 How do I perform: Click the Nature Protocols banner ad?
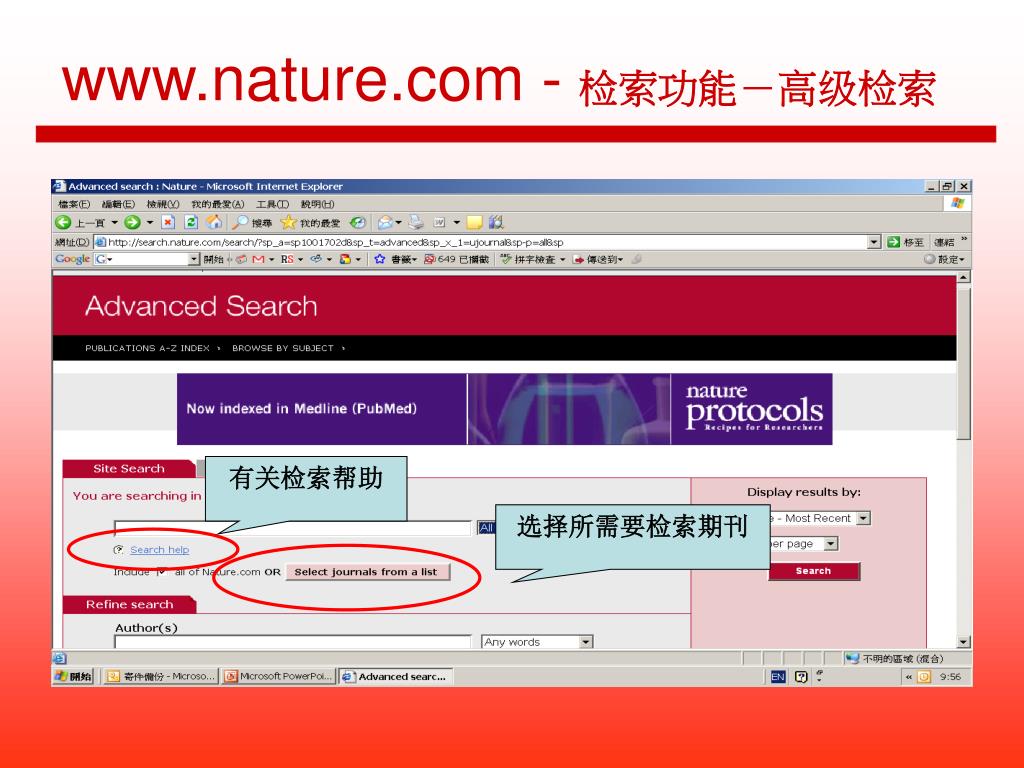pyautogui.click(x=504, y=409)
